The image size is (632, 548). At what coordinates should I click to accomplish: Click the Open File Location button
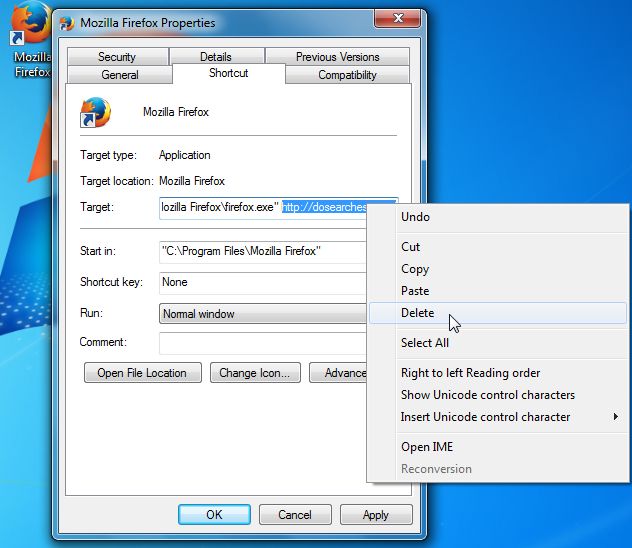(143, 373)
